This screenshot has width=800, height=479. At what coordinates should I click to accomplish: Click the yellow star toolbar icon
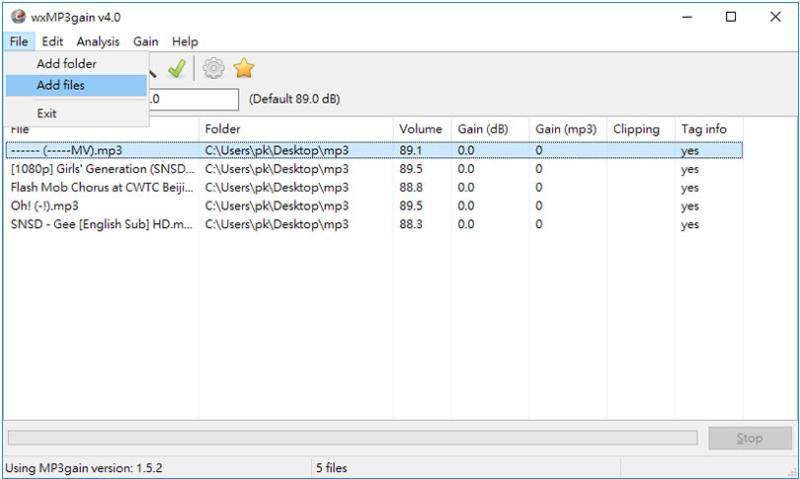pos(244,68)
